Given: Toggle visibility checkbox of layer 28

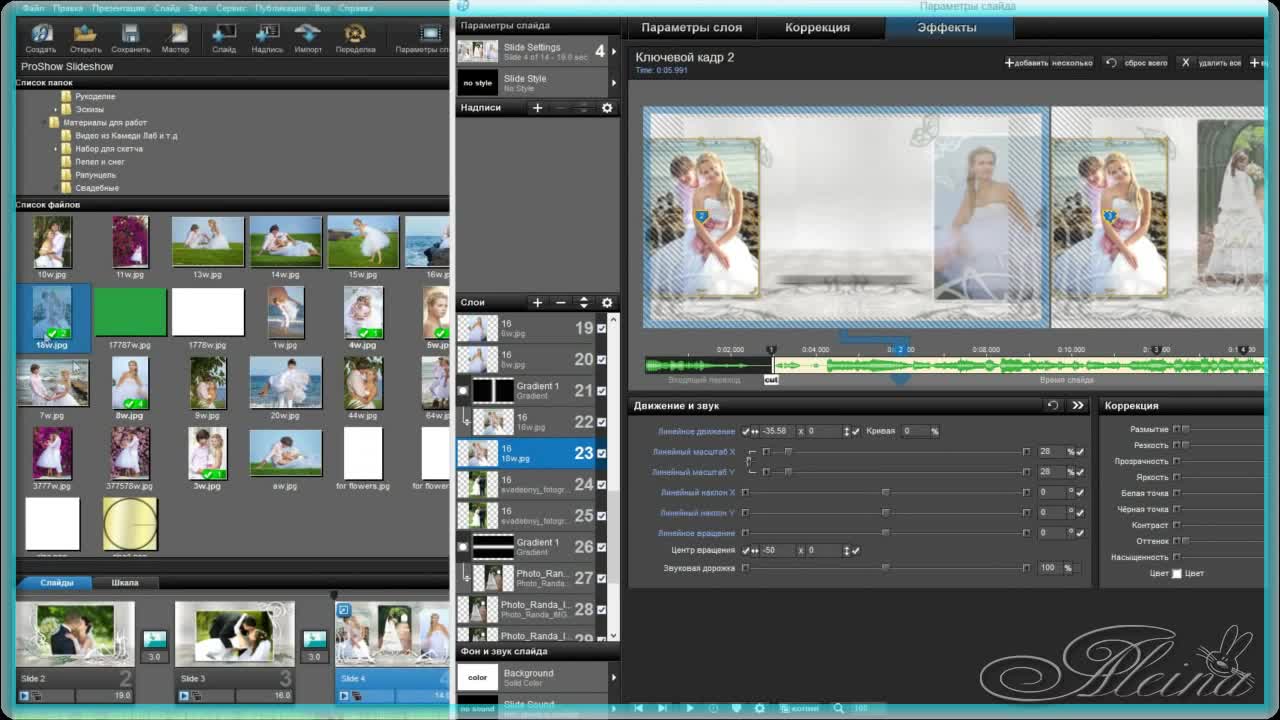Looking at the screenshot, I should (x=601, y=609).
